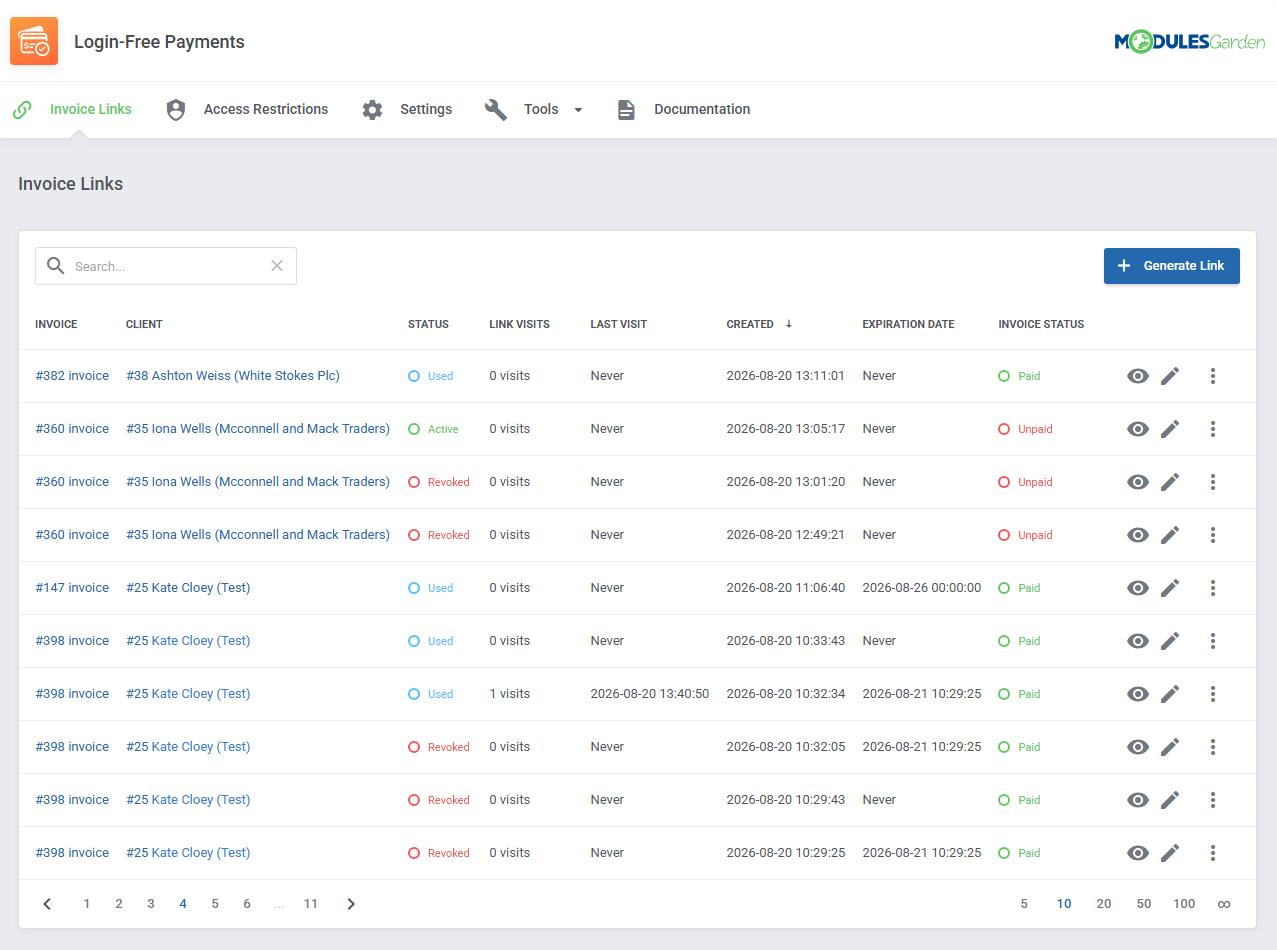Click last visit value 2026-08-20 13:40:50
This screenshot has width=1277, height=950.
pyautogui.click(x=650, y=694)
